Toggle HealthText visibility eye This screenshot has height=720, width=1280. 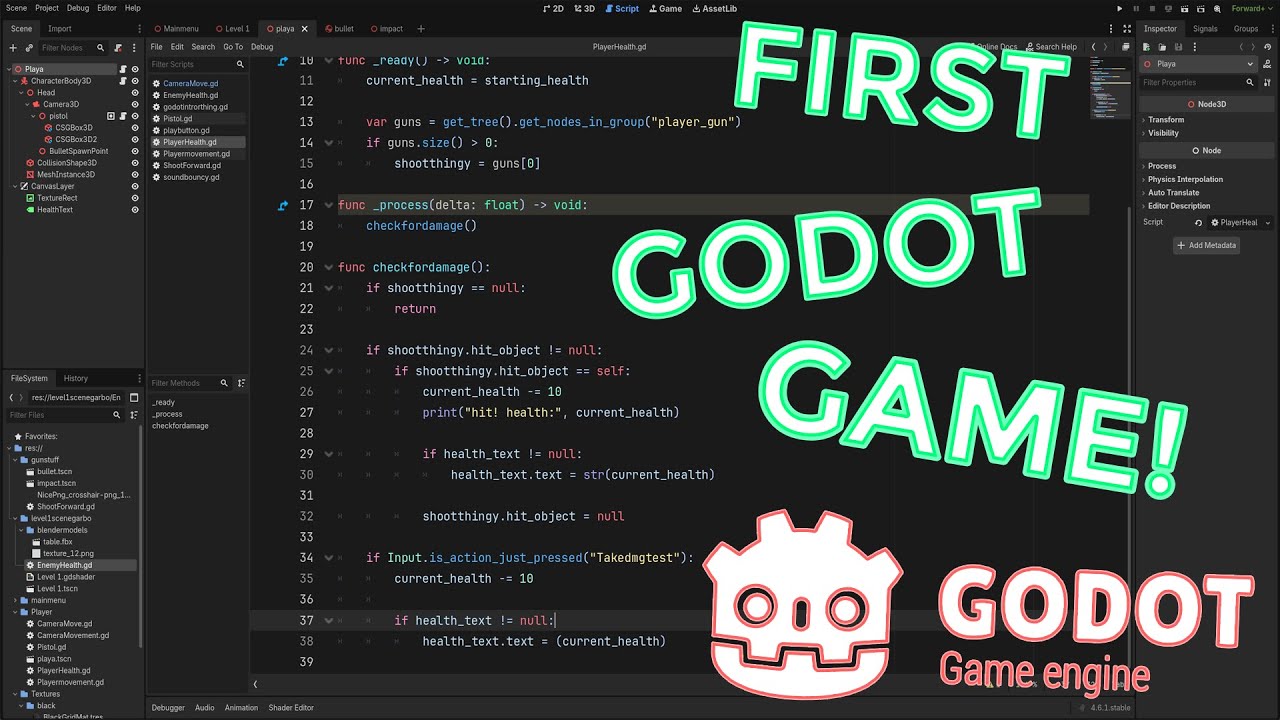click(135, 210)
